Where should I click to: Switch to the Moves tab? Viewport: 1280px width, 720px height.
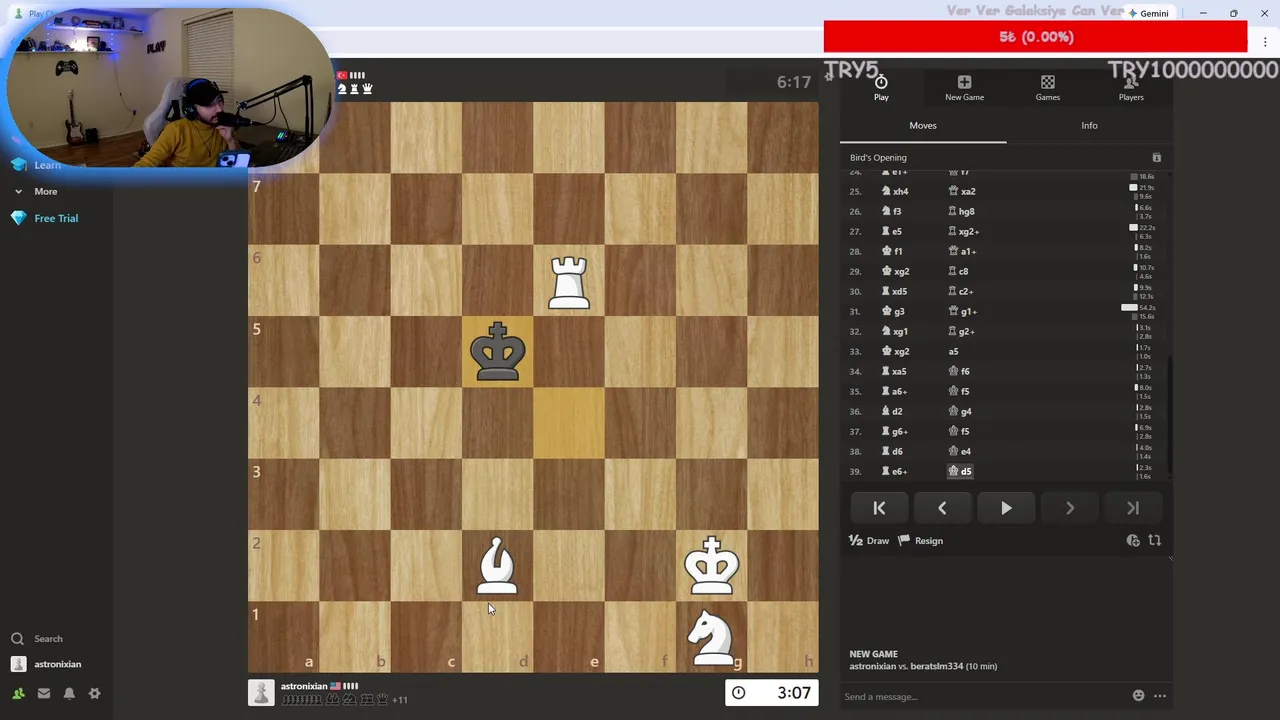(923, 126)
